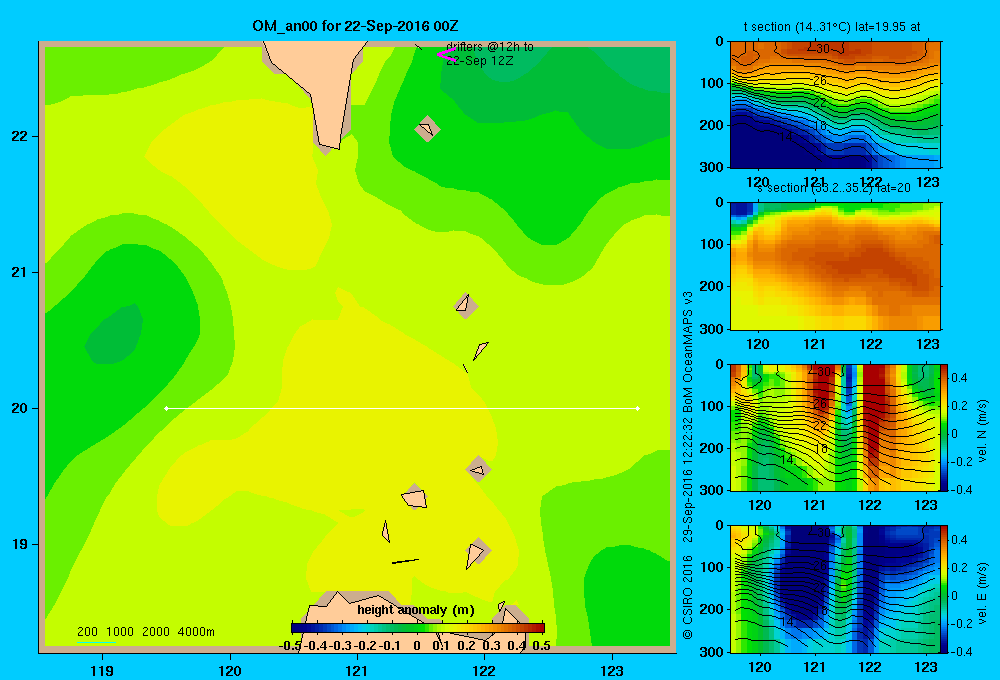1000x680 pixels.
Task: Click the '0.5' value on the height color bar
Action: 541,646
